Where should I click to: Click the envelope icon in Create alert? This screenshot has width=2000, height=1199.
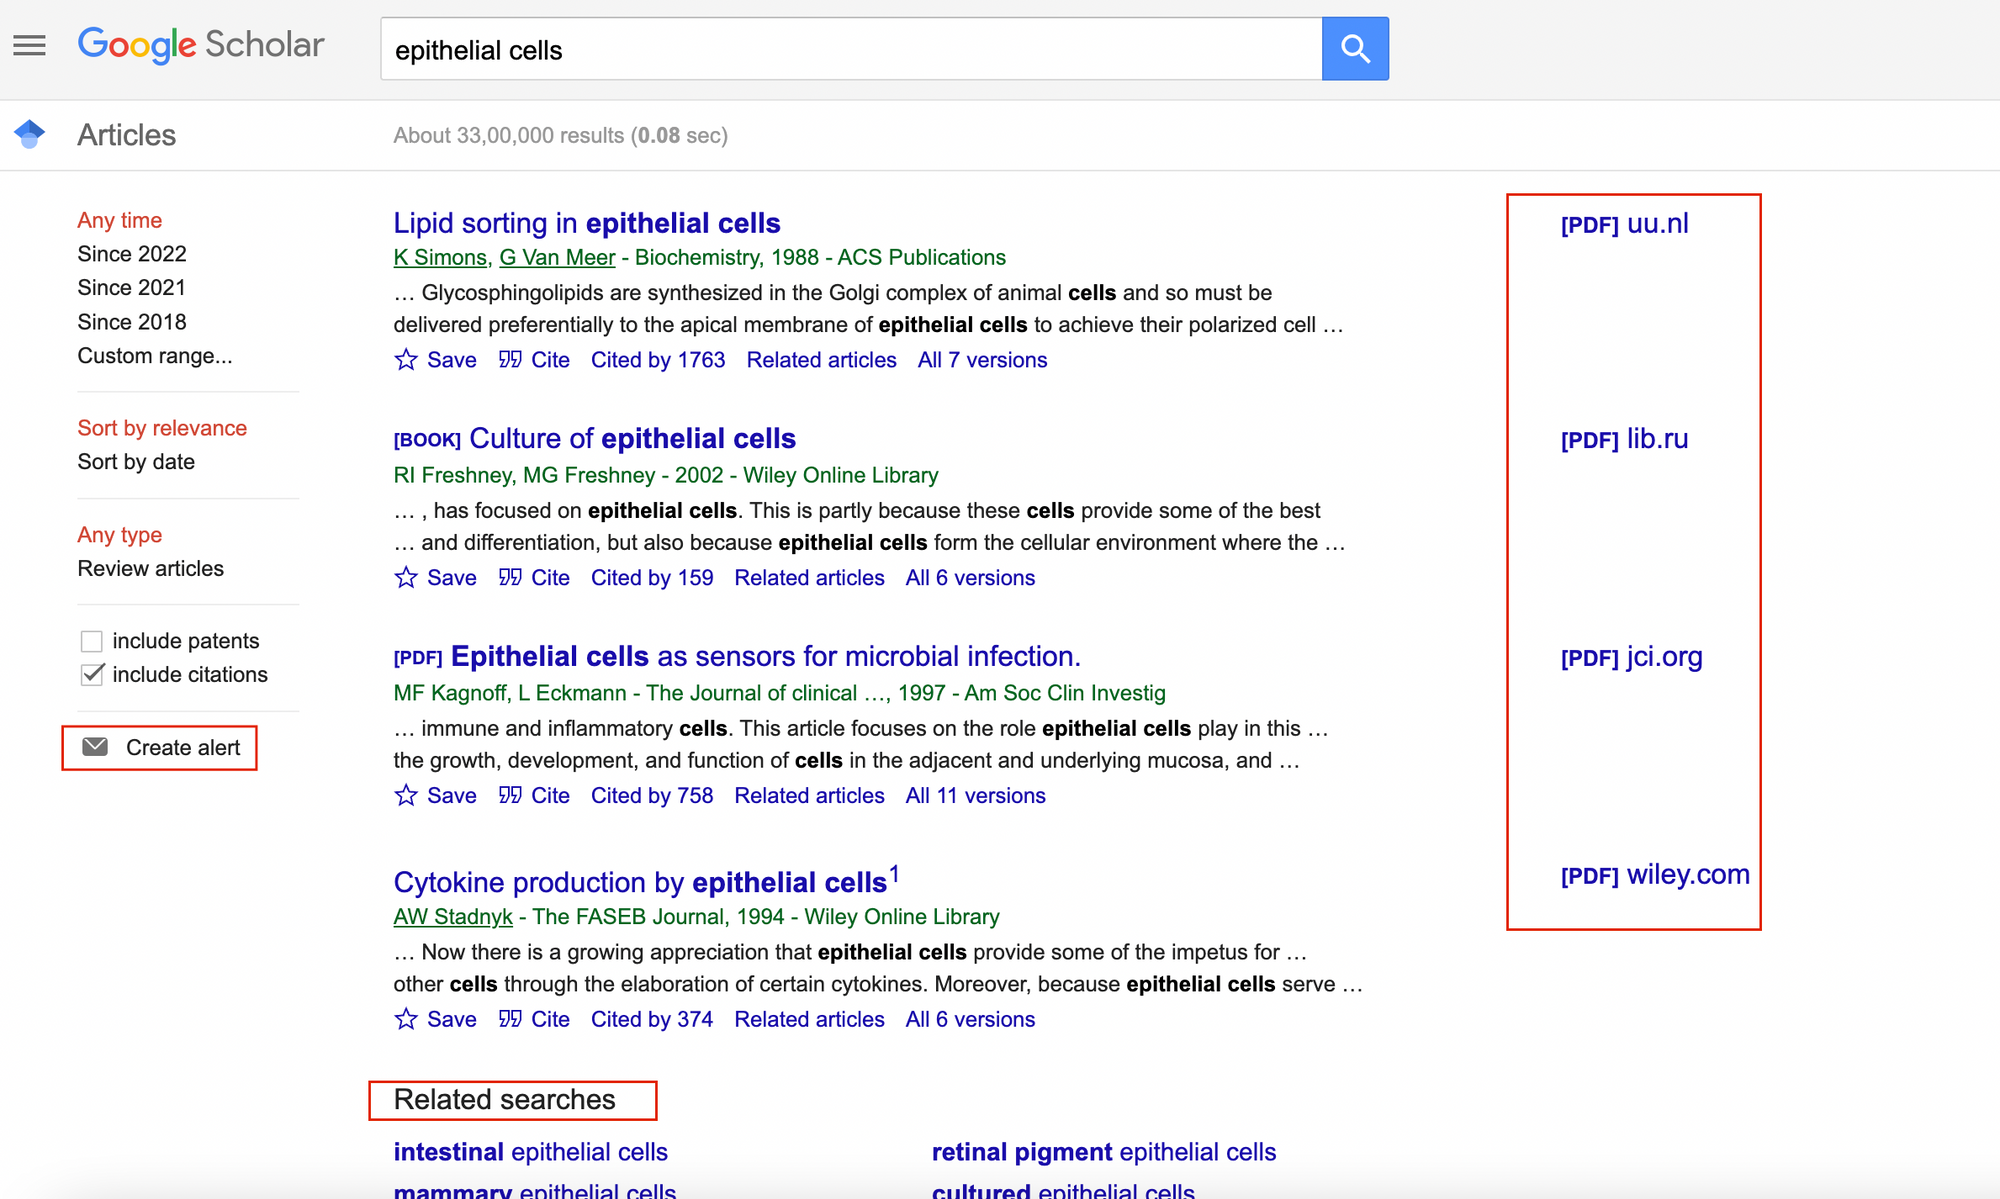tap(96, 747)
